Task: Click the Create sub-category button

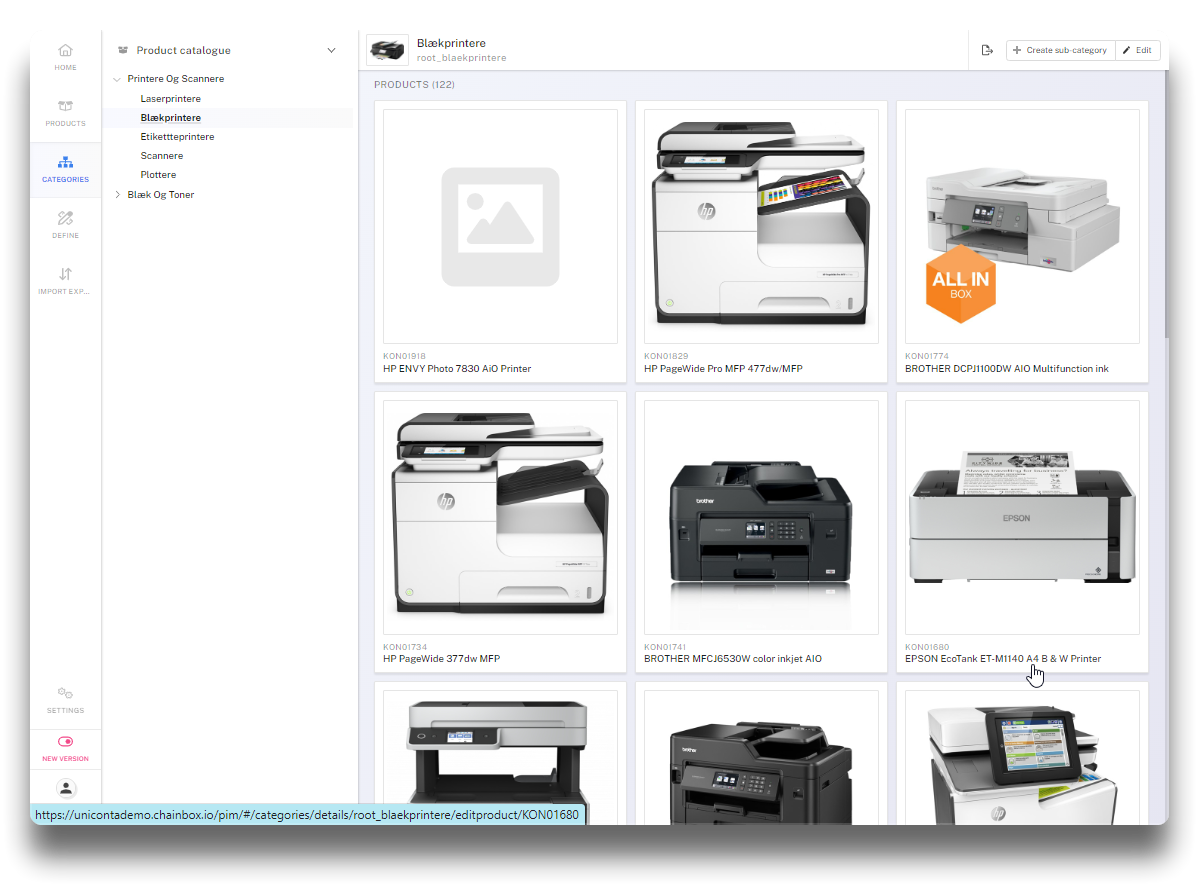Action: 1061,50
